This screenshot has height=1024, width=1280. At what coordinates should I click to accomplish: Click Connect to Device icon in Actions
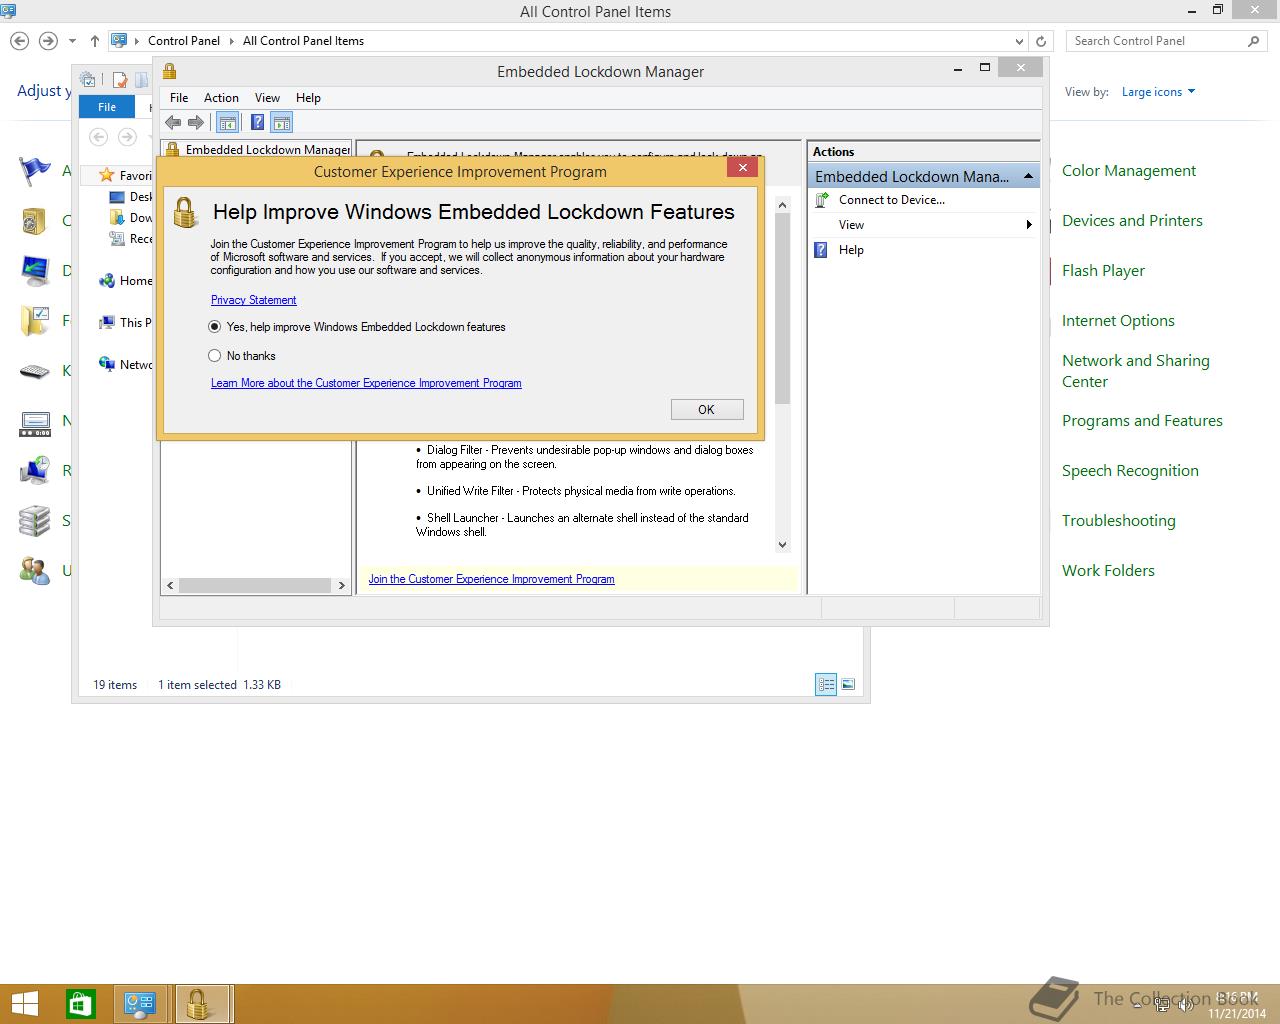click(821, 200)
